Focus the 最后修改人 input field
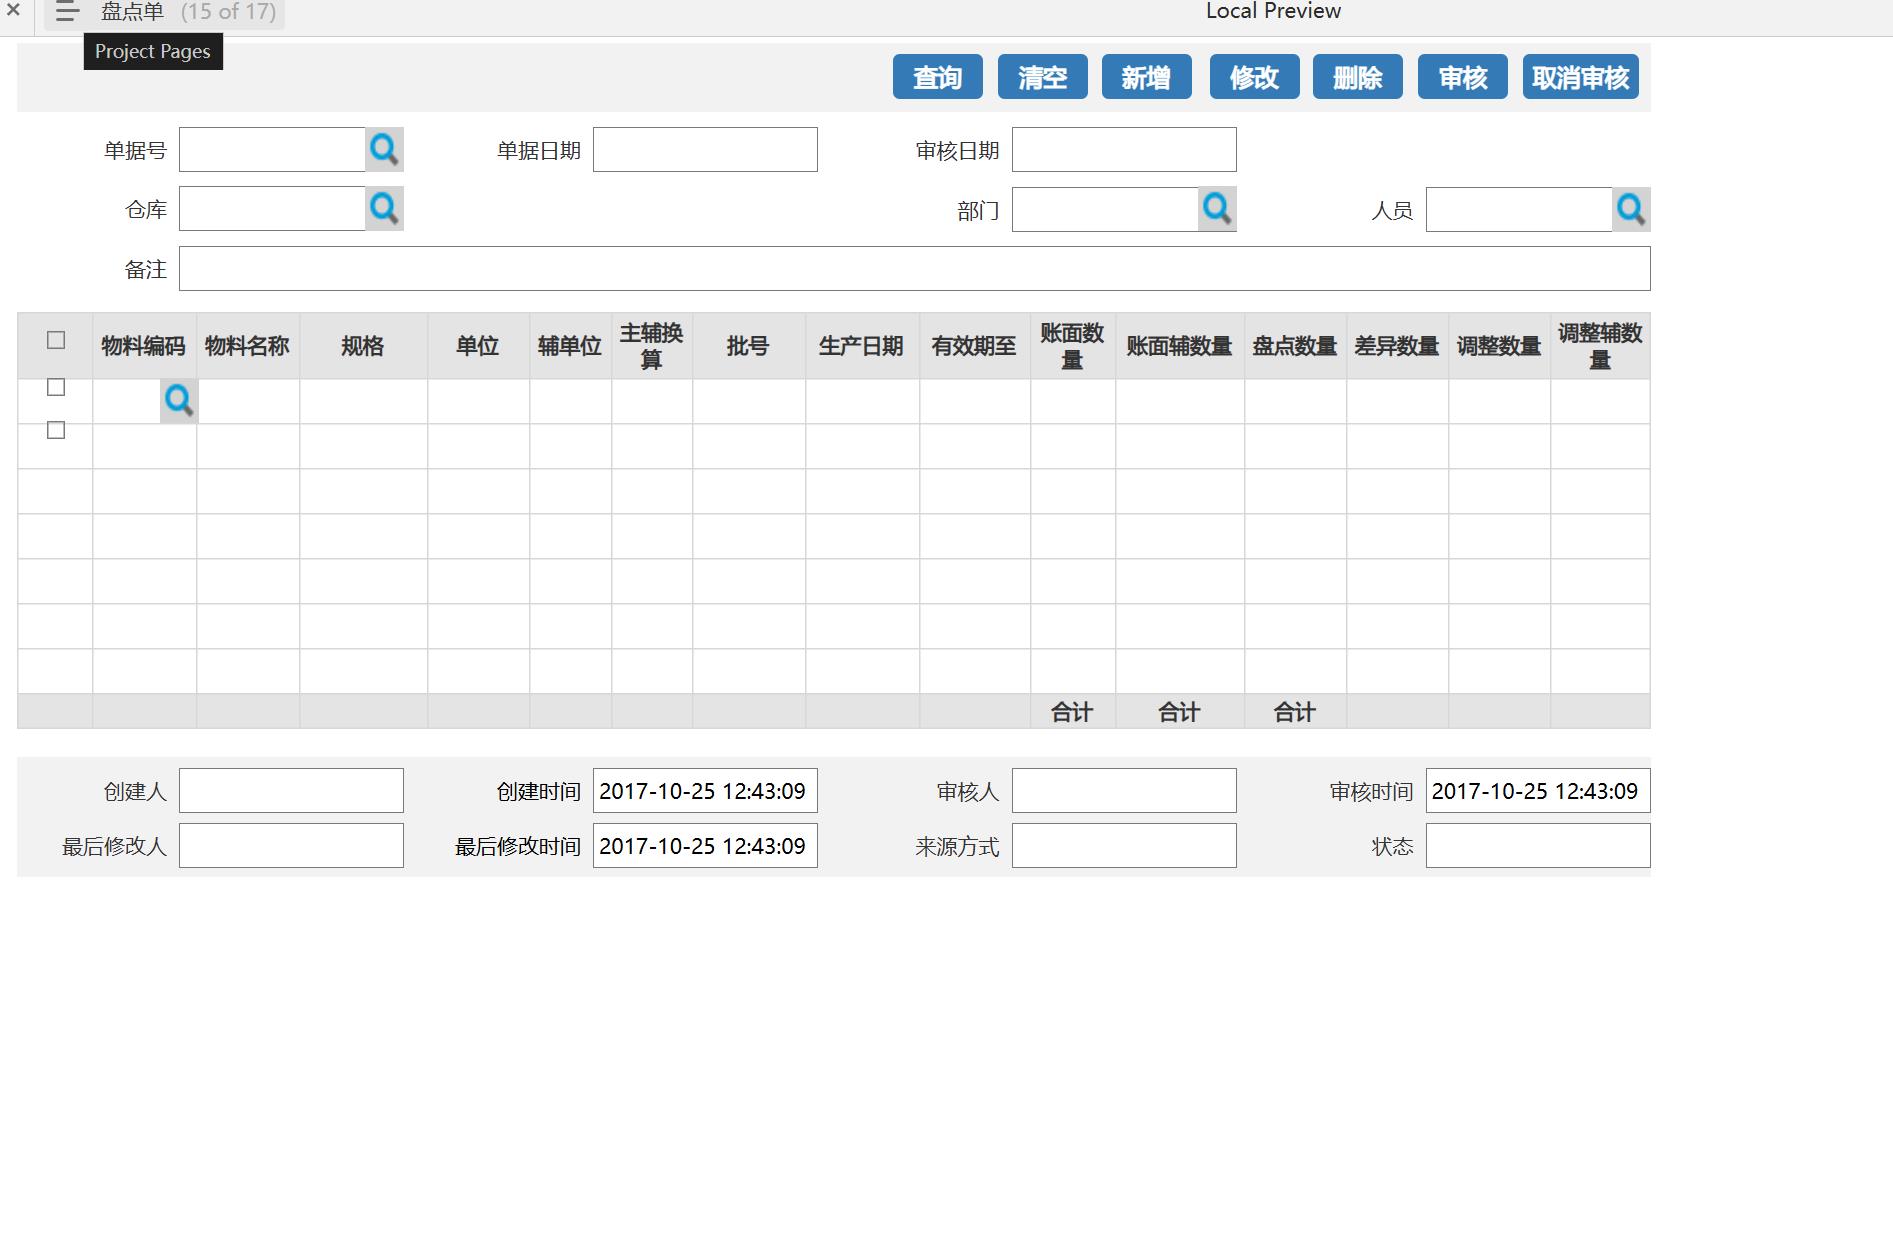 tap(291, 846)
